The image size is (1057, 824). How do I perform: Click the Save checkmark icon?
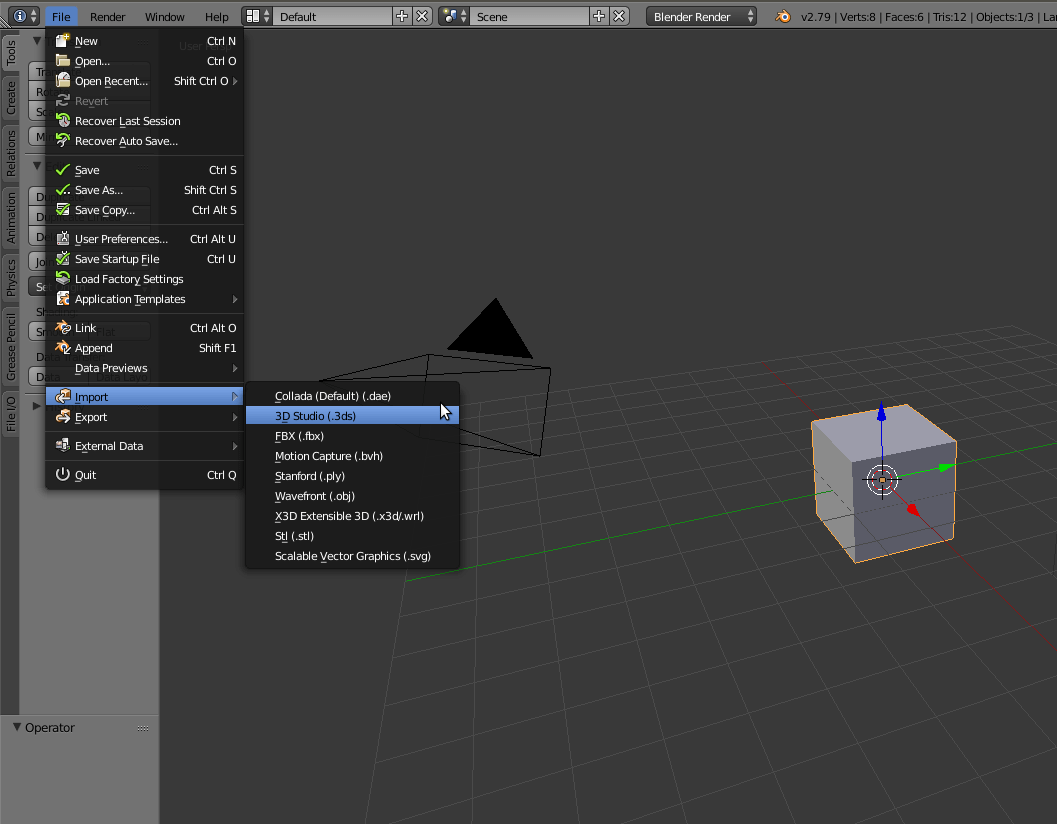63,170
